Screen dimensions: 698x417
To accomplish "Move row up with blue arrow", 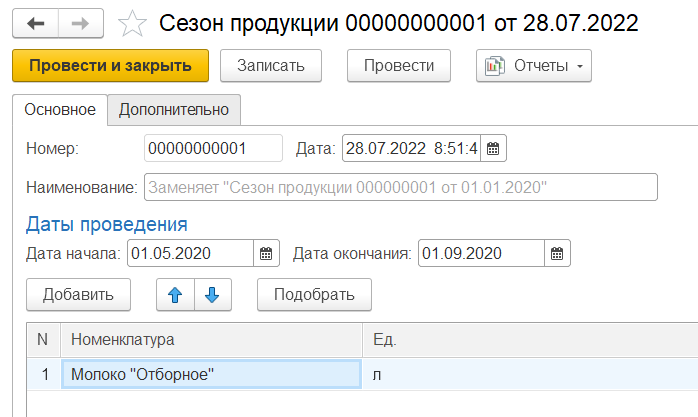I will 174,294.
